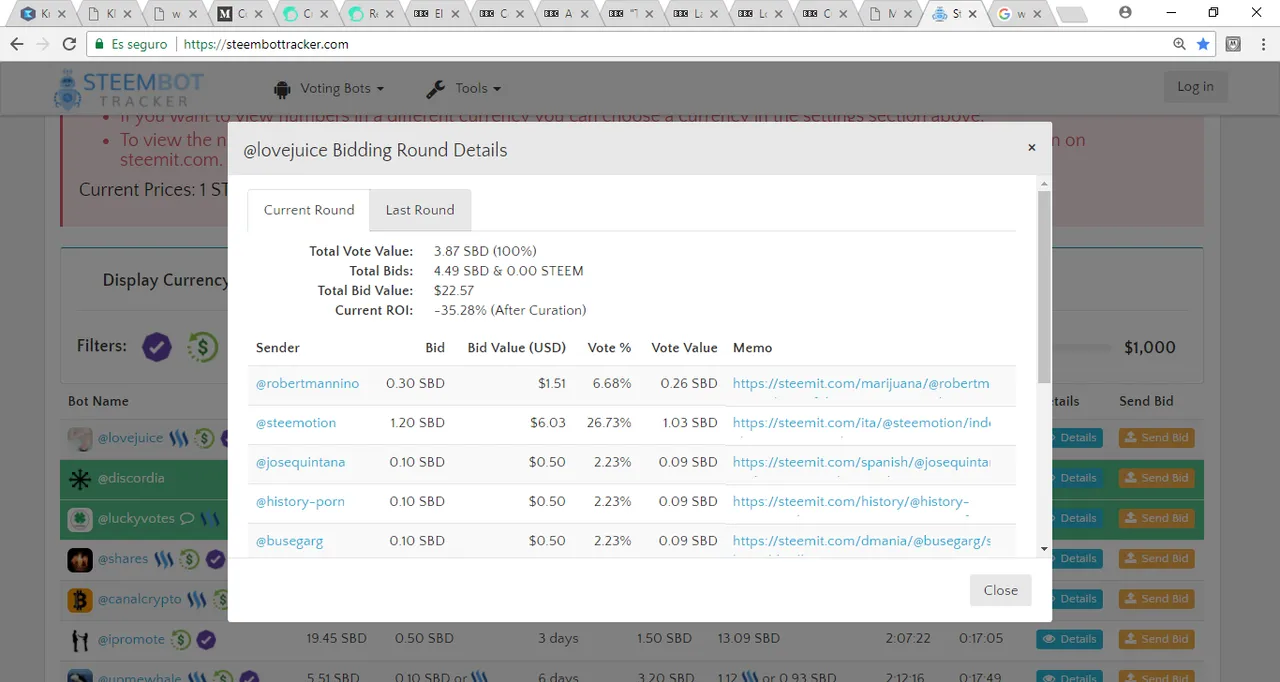The image size is (1280, 682).
Task: Click the verified checkmark icon beside @ipromote
Action: point(206,639)
